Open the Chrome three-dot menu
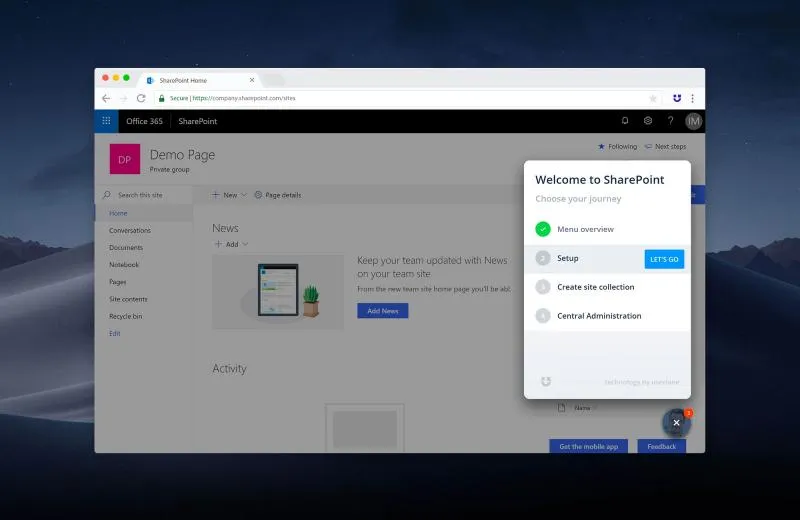Viewport: 800px width, 520px height. (x=692, y=98)
